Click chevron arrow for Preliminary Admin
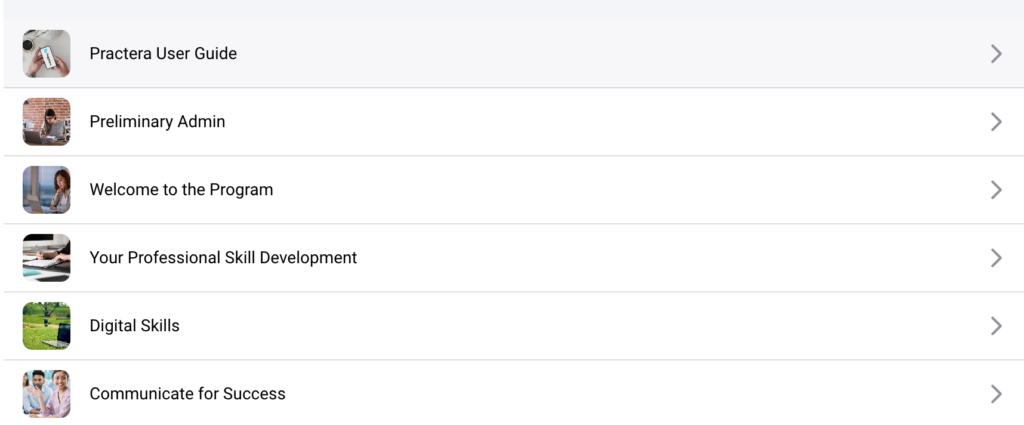Image resolution: width=1024 pixels, height=425 pixels. (995, 122)
